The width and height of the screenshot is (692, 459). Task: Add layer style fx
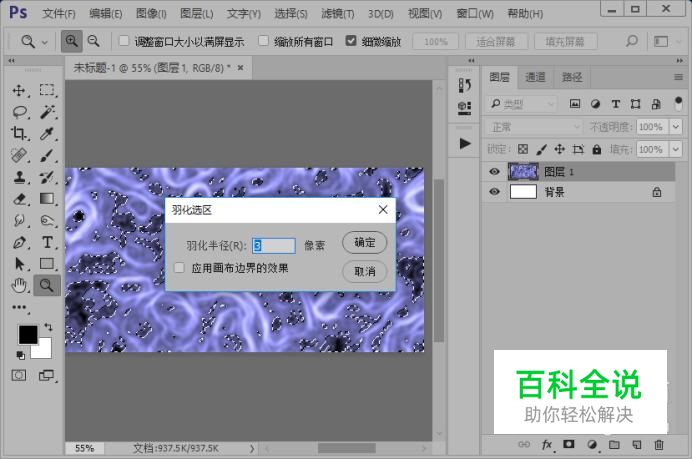pyautogui.click(x=547, y=444)
